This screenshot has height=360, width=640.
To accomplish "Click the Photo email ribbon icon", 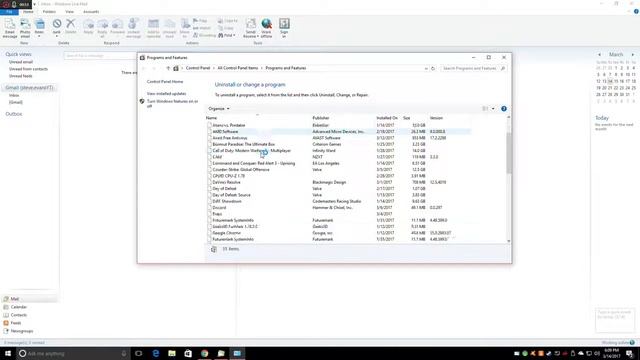I will point(25,24).
